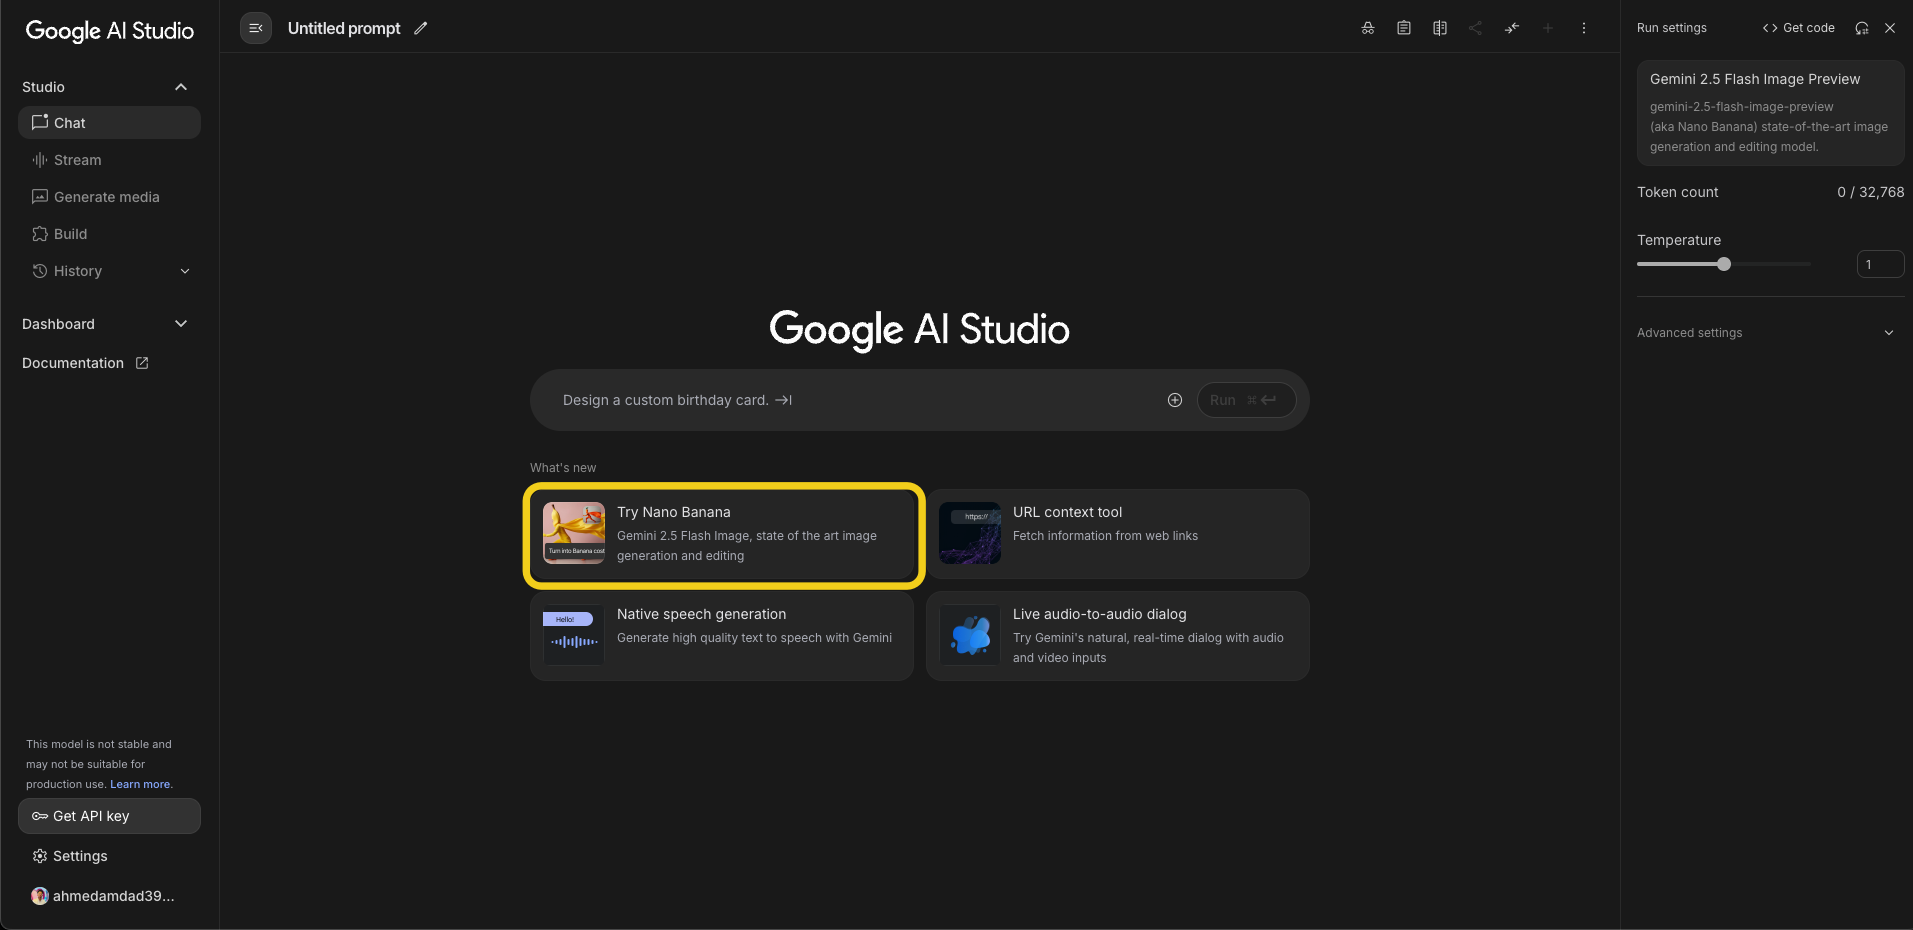
Task: Click the compress/collapse arrows icon
Action: click(x=1512, y=28)
